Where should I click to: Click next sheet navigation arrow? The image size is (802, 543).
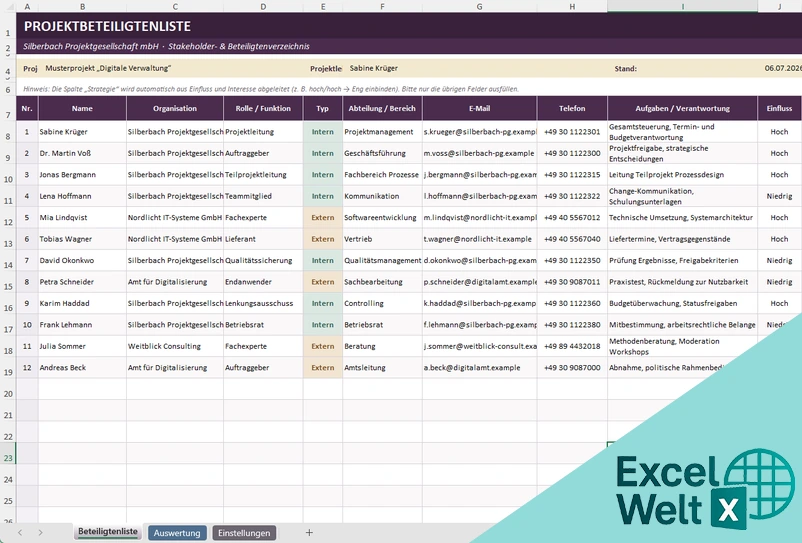tap(40, 533)
